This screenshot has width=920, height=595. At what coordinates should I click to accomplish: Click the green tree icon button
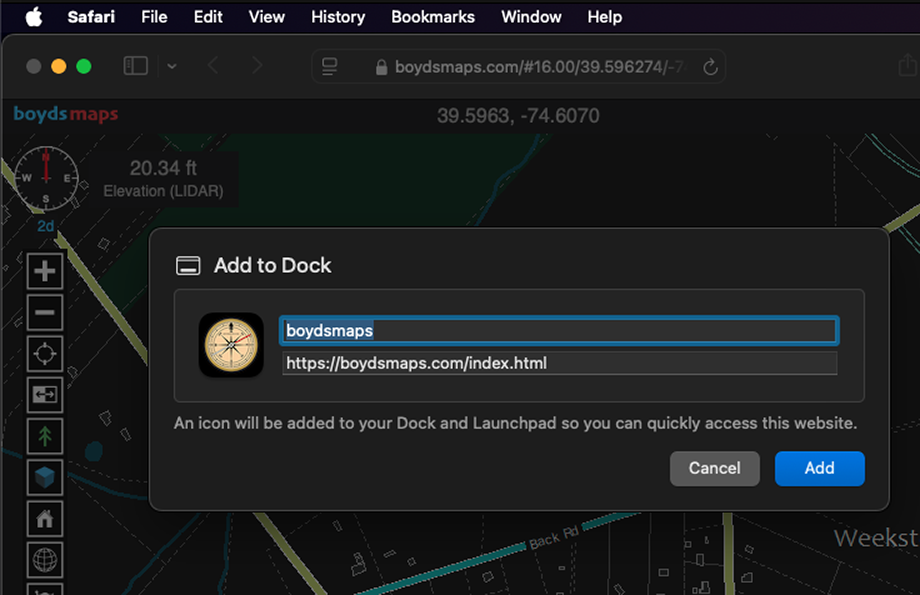tap(45, 436)
